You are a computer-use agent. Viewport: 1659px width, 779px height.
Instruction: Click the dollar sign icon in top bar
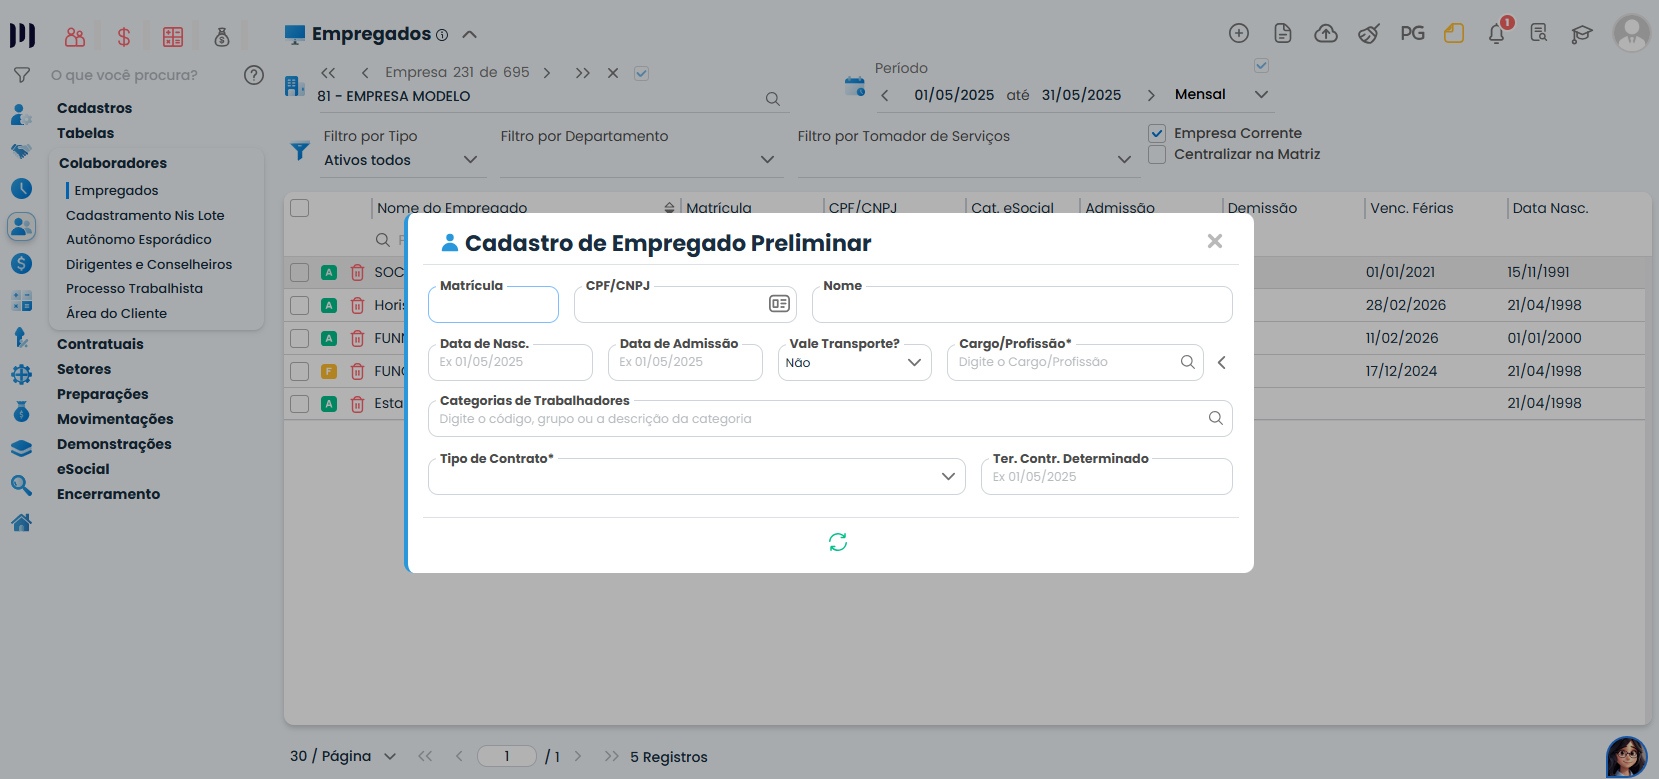click(x=124, y=37)
